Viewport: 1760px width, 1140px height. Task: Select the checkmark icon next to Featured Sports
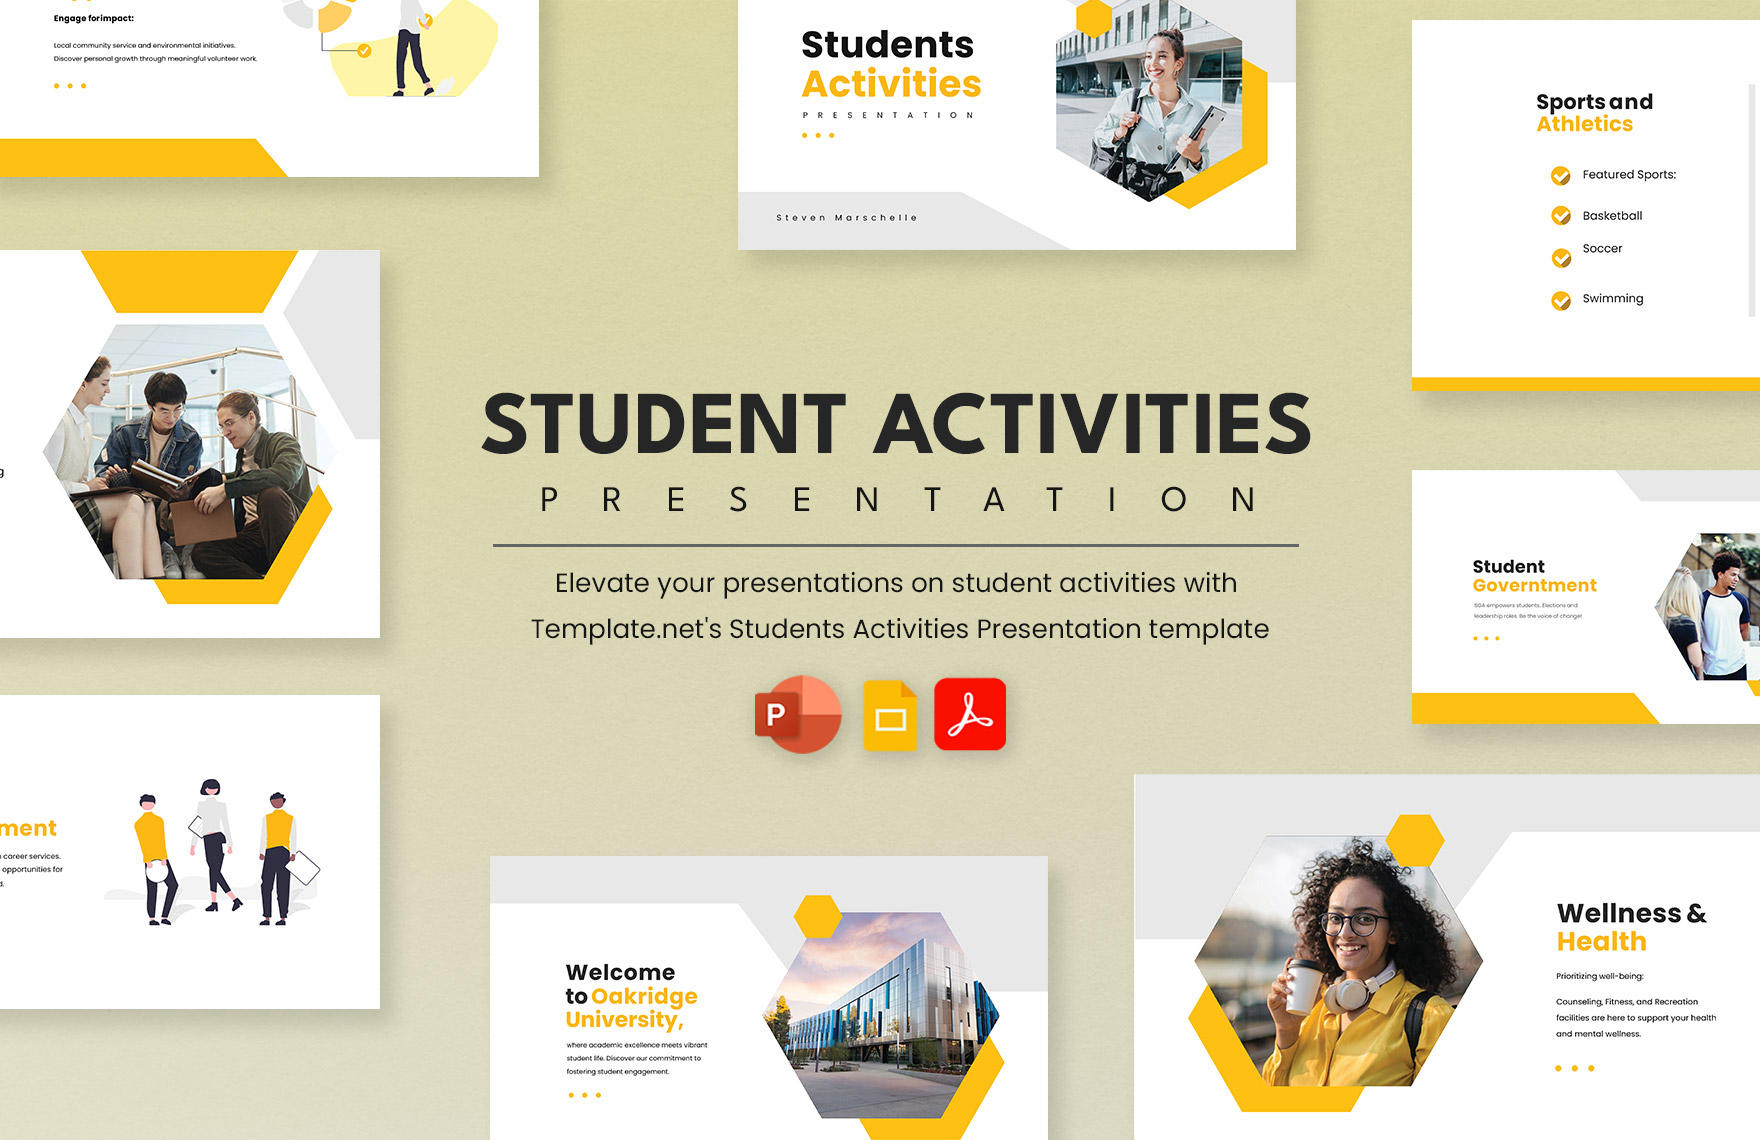tap(1561, 175)
